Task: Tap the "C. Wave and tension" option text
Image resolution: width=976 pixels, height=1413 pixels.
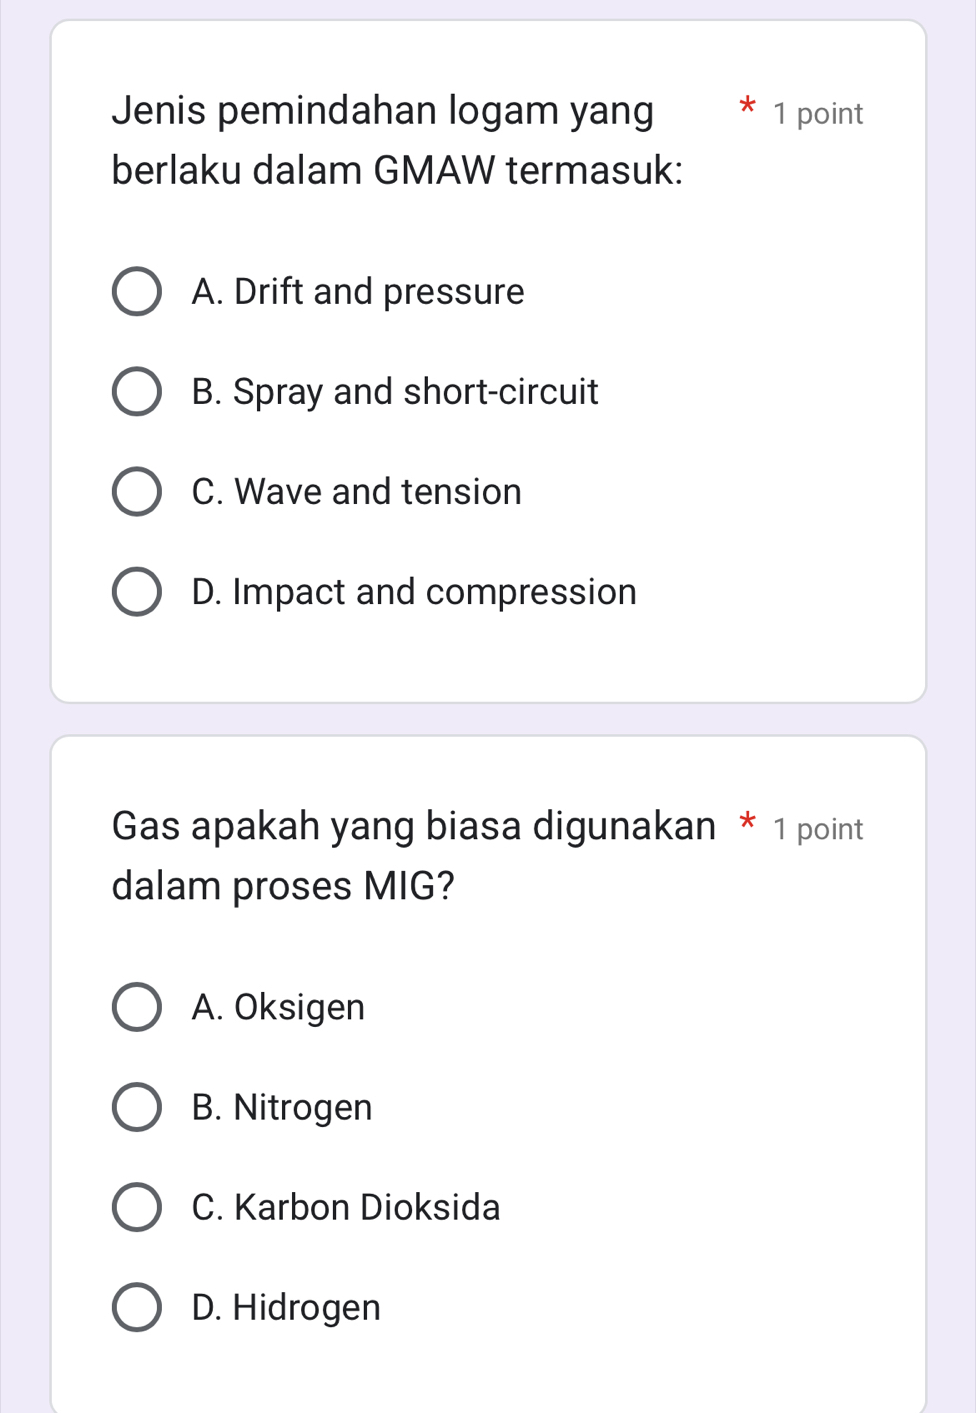Action: pyautogui.click(x=356, y=492)
